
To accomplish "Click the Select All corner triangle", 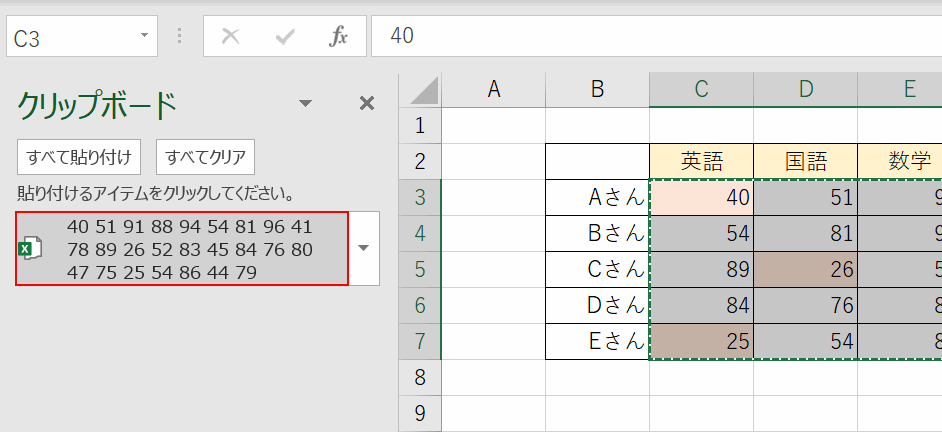I will click(x=421, y=90).
